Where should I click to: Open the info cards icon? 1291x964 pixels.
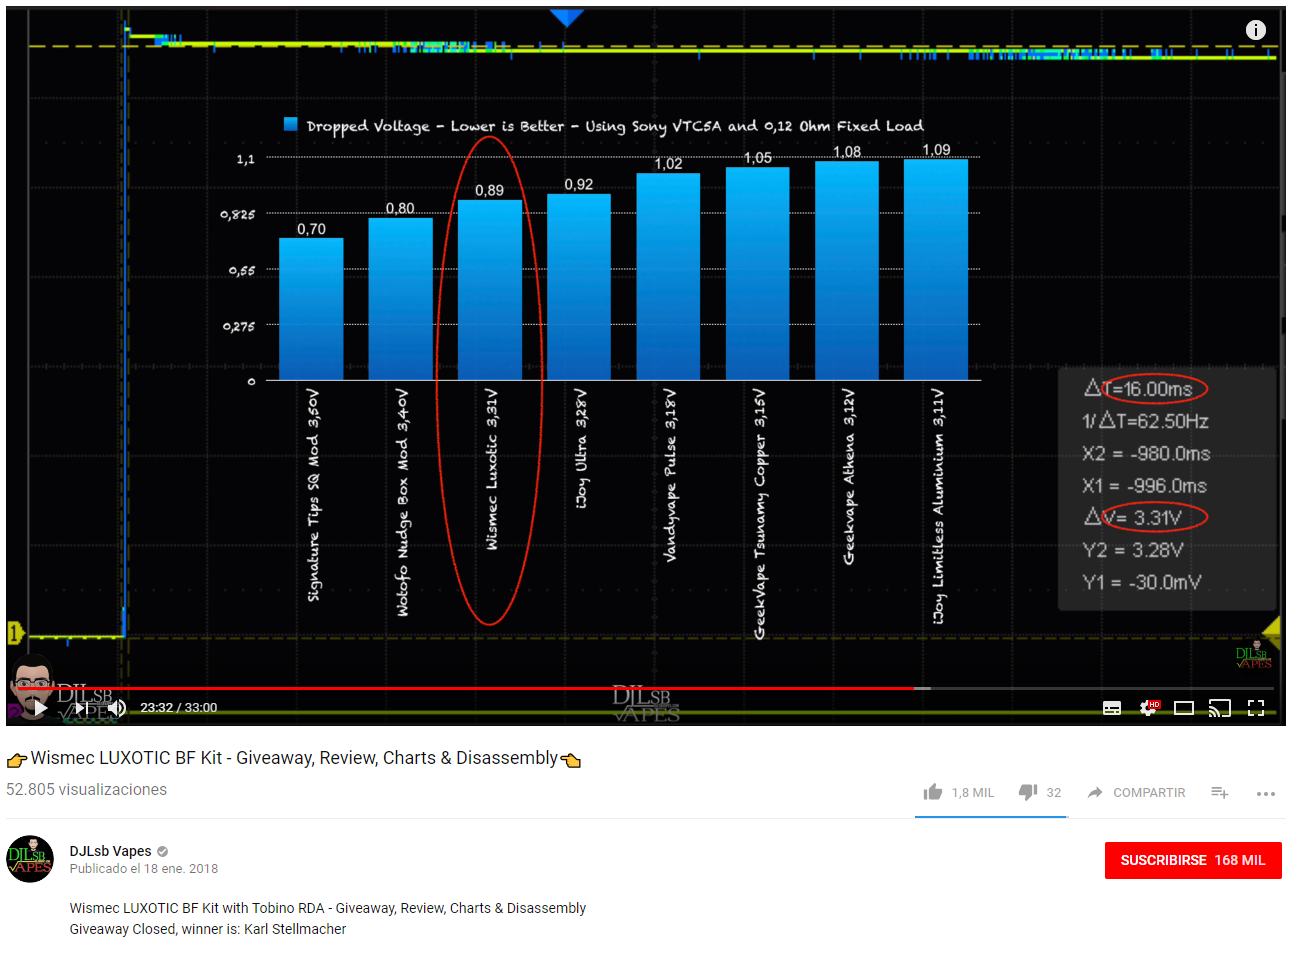tap(1256, 30)
